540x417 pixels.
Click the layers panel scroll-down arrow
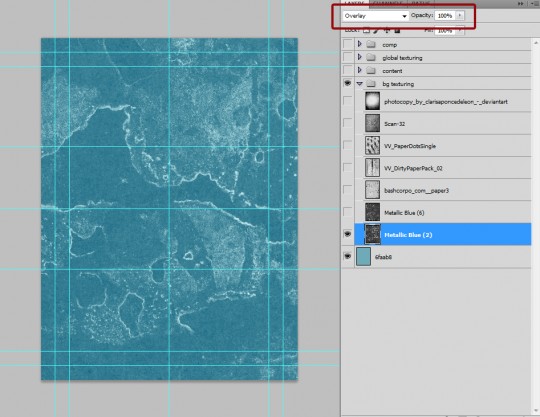tap(536, 410)
